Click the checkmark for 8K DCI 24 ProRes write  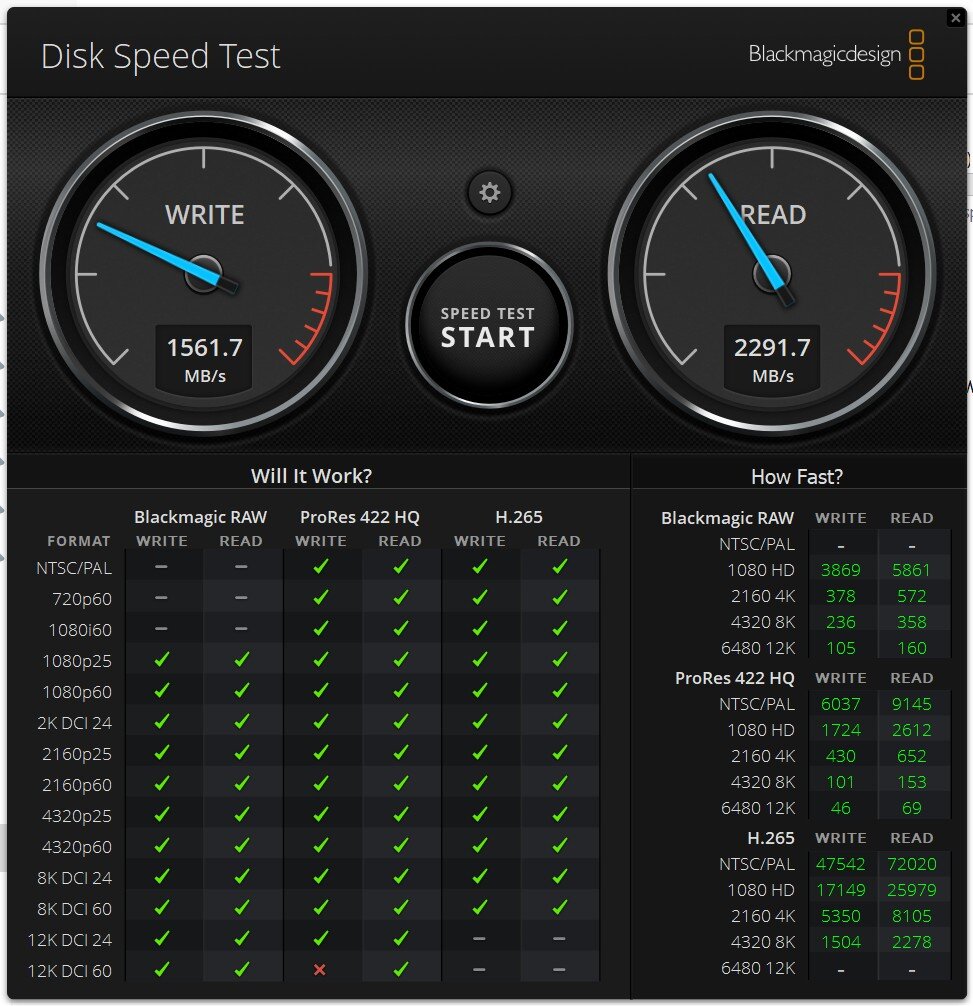(x=321, y=876)
